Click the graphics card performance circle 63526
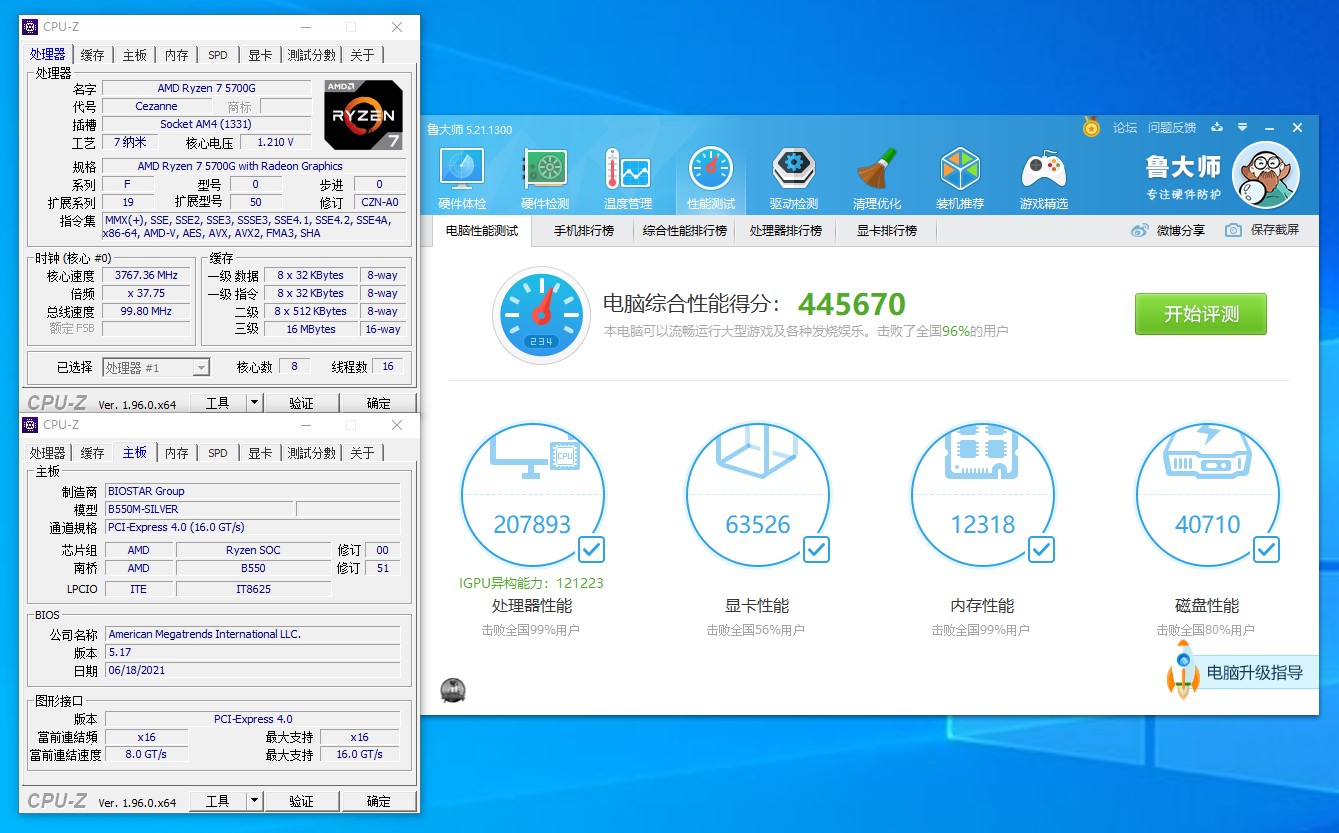The height and width of the screenshot is (833, 1339). point(758,495)
